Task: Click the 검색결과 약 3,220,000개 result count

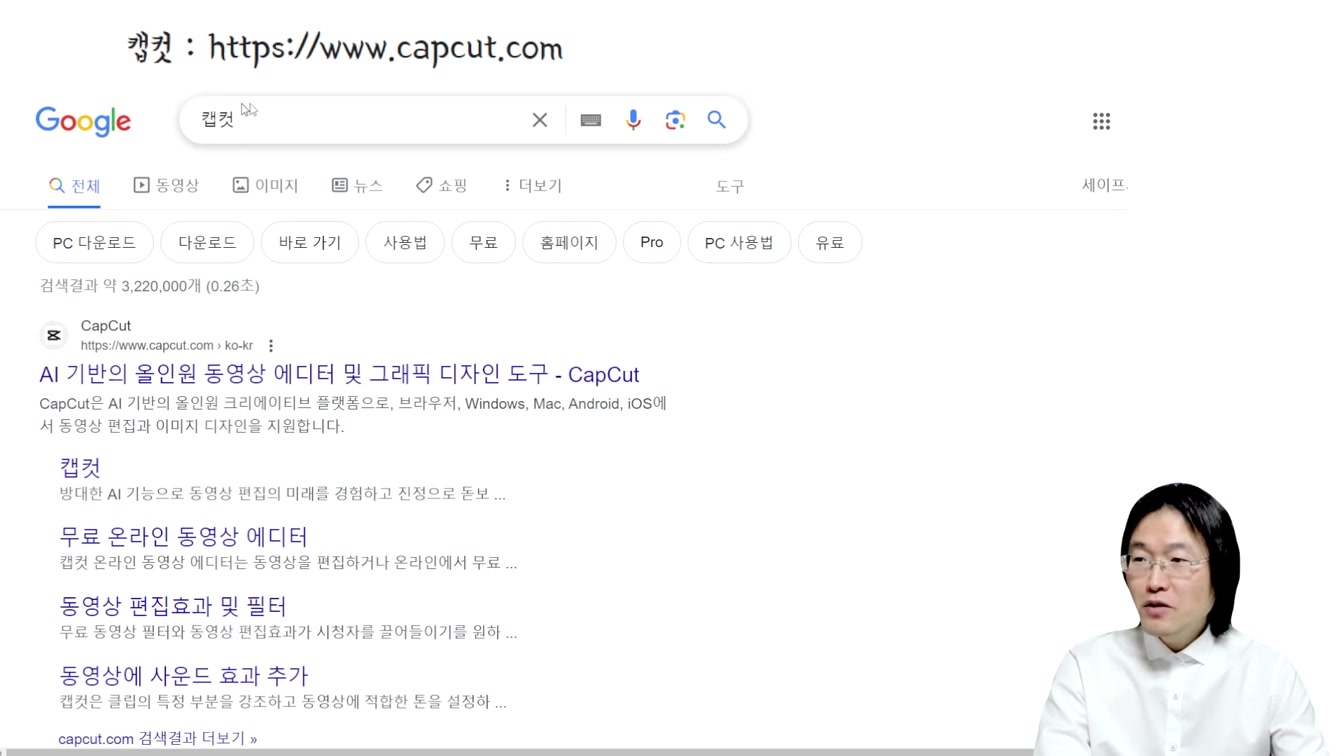Action: point(150,286)
